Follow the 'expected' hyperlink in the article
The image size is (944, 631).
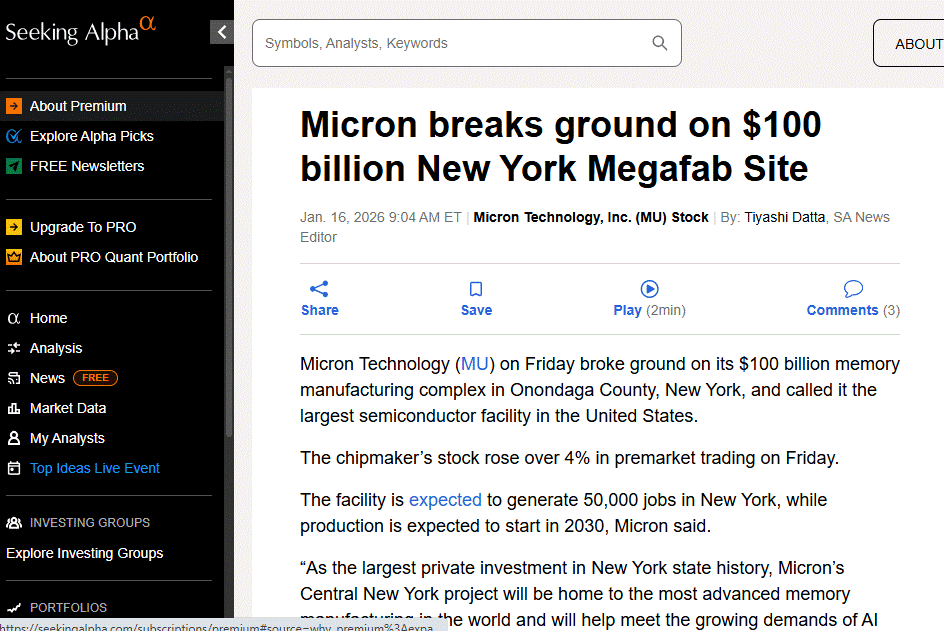point(445,500)
